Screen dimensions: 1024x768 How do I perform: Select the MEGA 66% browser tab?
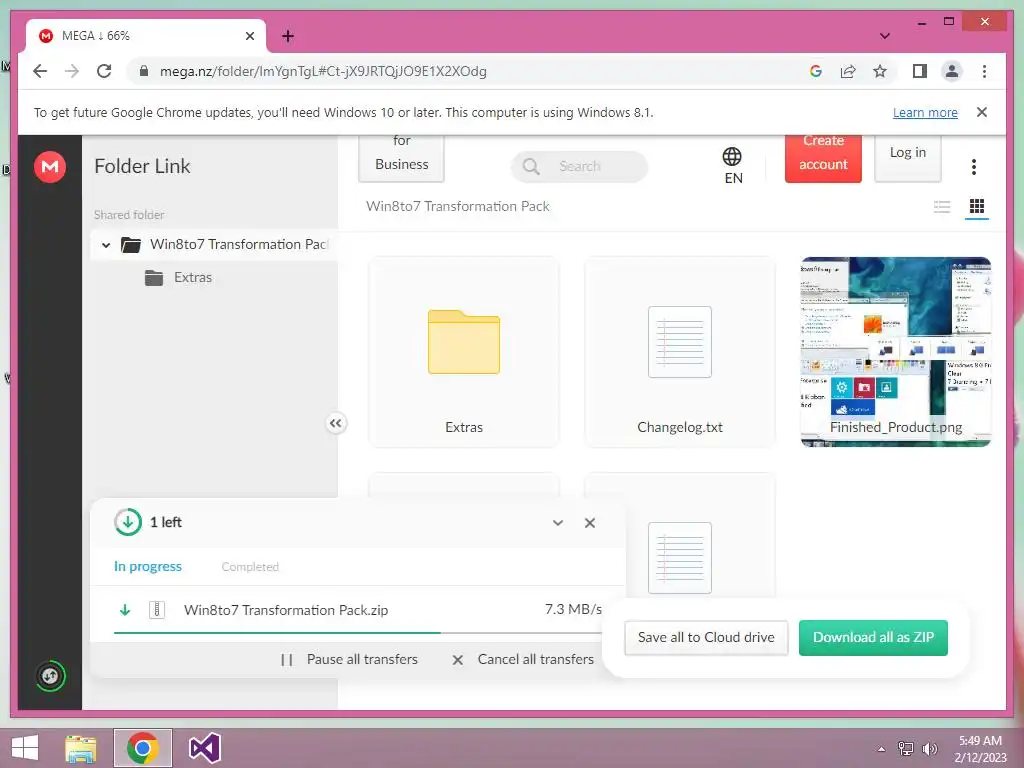pos(145,36)
